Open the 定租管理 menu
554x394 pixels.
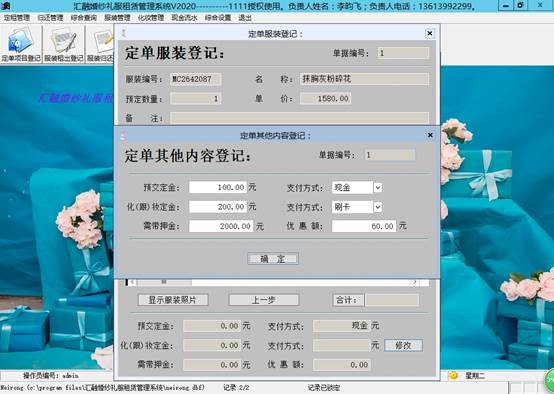click(17, 18)
